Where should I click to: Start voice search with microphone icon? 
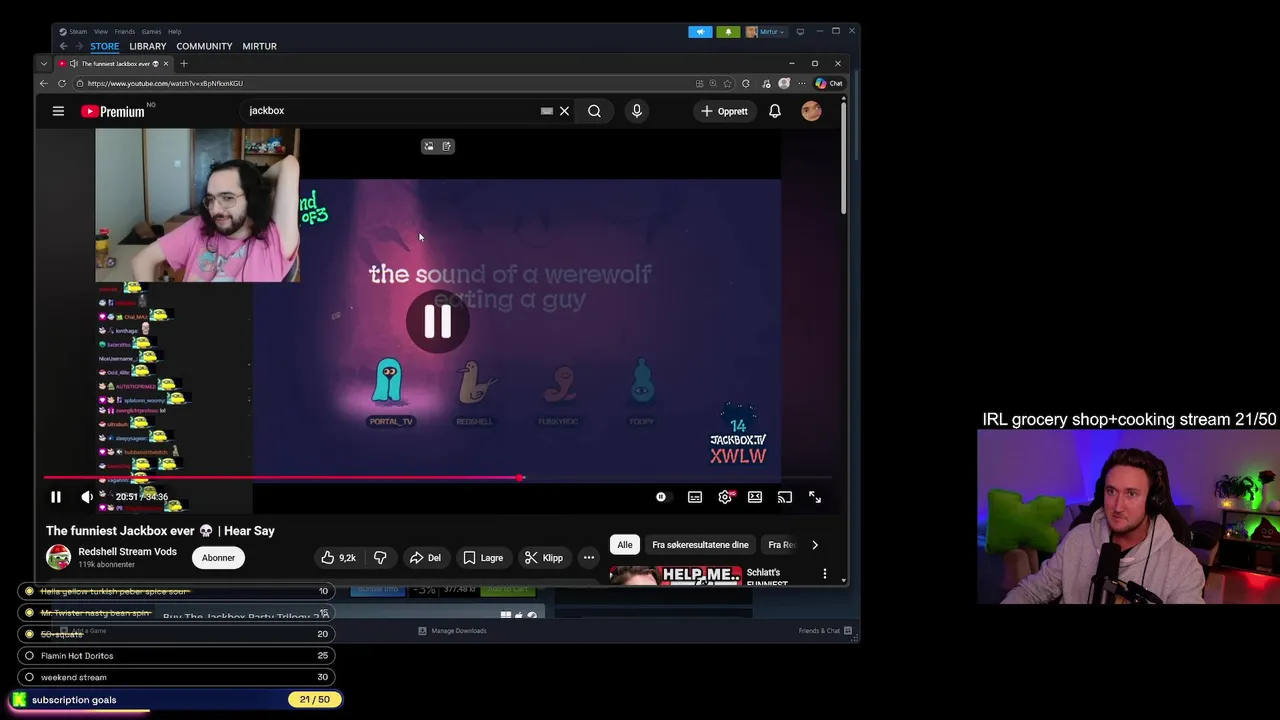[637, 111]
